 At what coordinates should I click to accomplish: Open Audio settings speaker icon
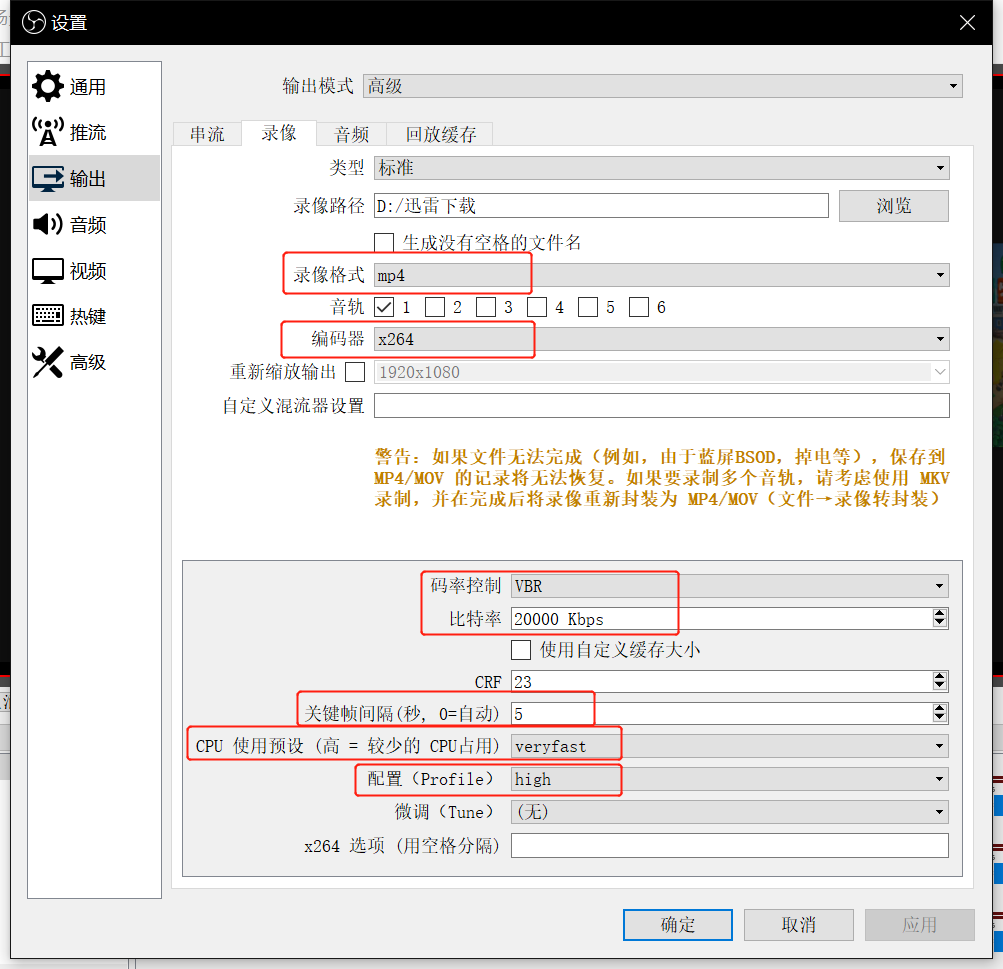point(47,225)
